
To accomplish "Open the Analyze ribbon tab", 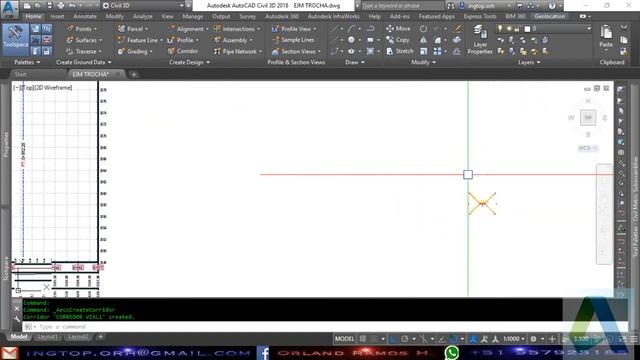I will pos(142,17).
